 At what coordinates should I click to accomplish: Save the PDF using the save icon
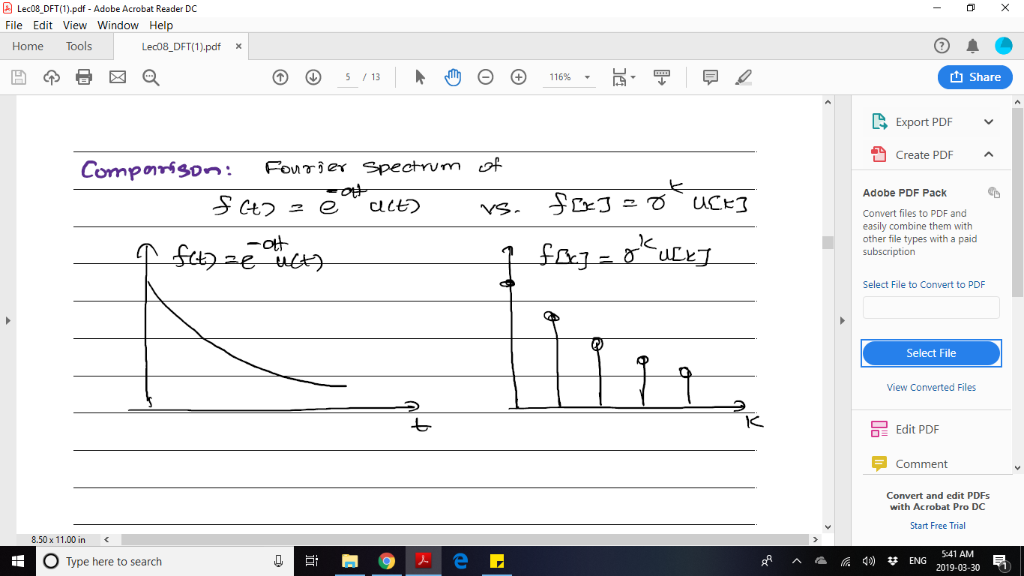tap(18, 76)
